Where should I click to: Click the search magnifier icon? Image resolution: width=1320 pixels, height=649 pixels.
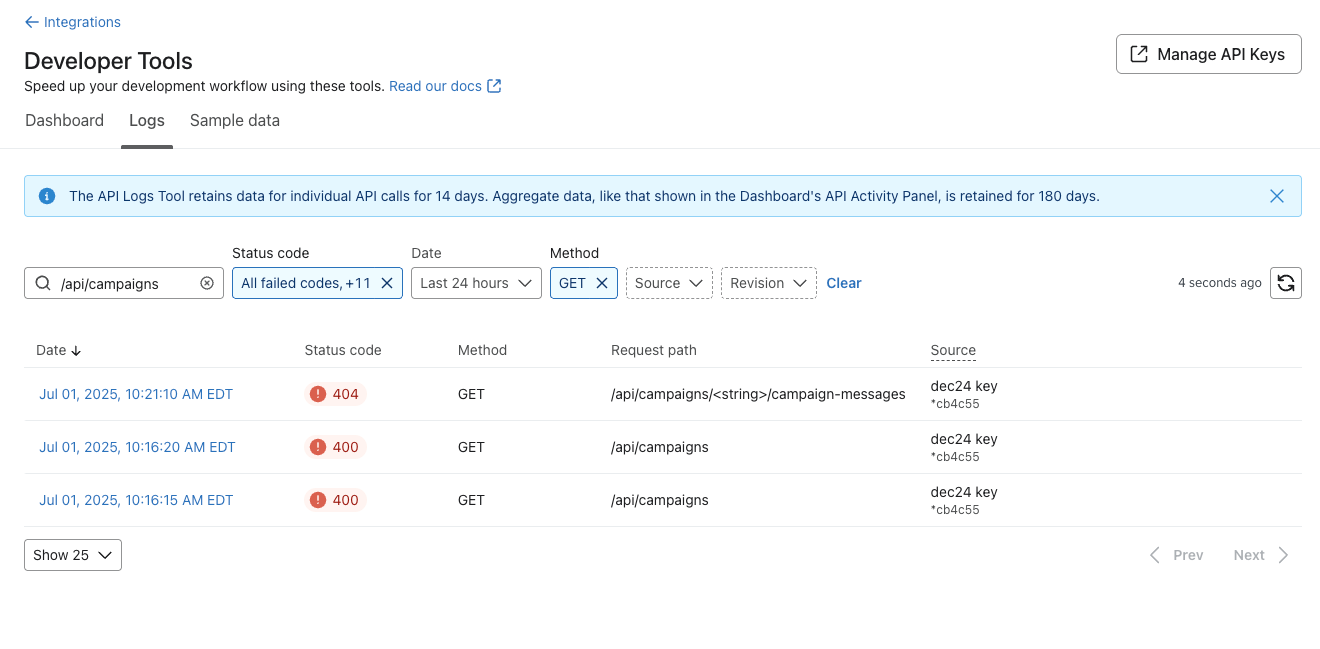click(43, 283)
